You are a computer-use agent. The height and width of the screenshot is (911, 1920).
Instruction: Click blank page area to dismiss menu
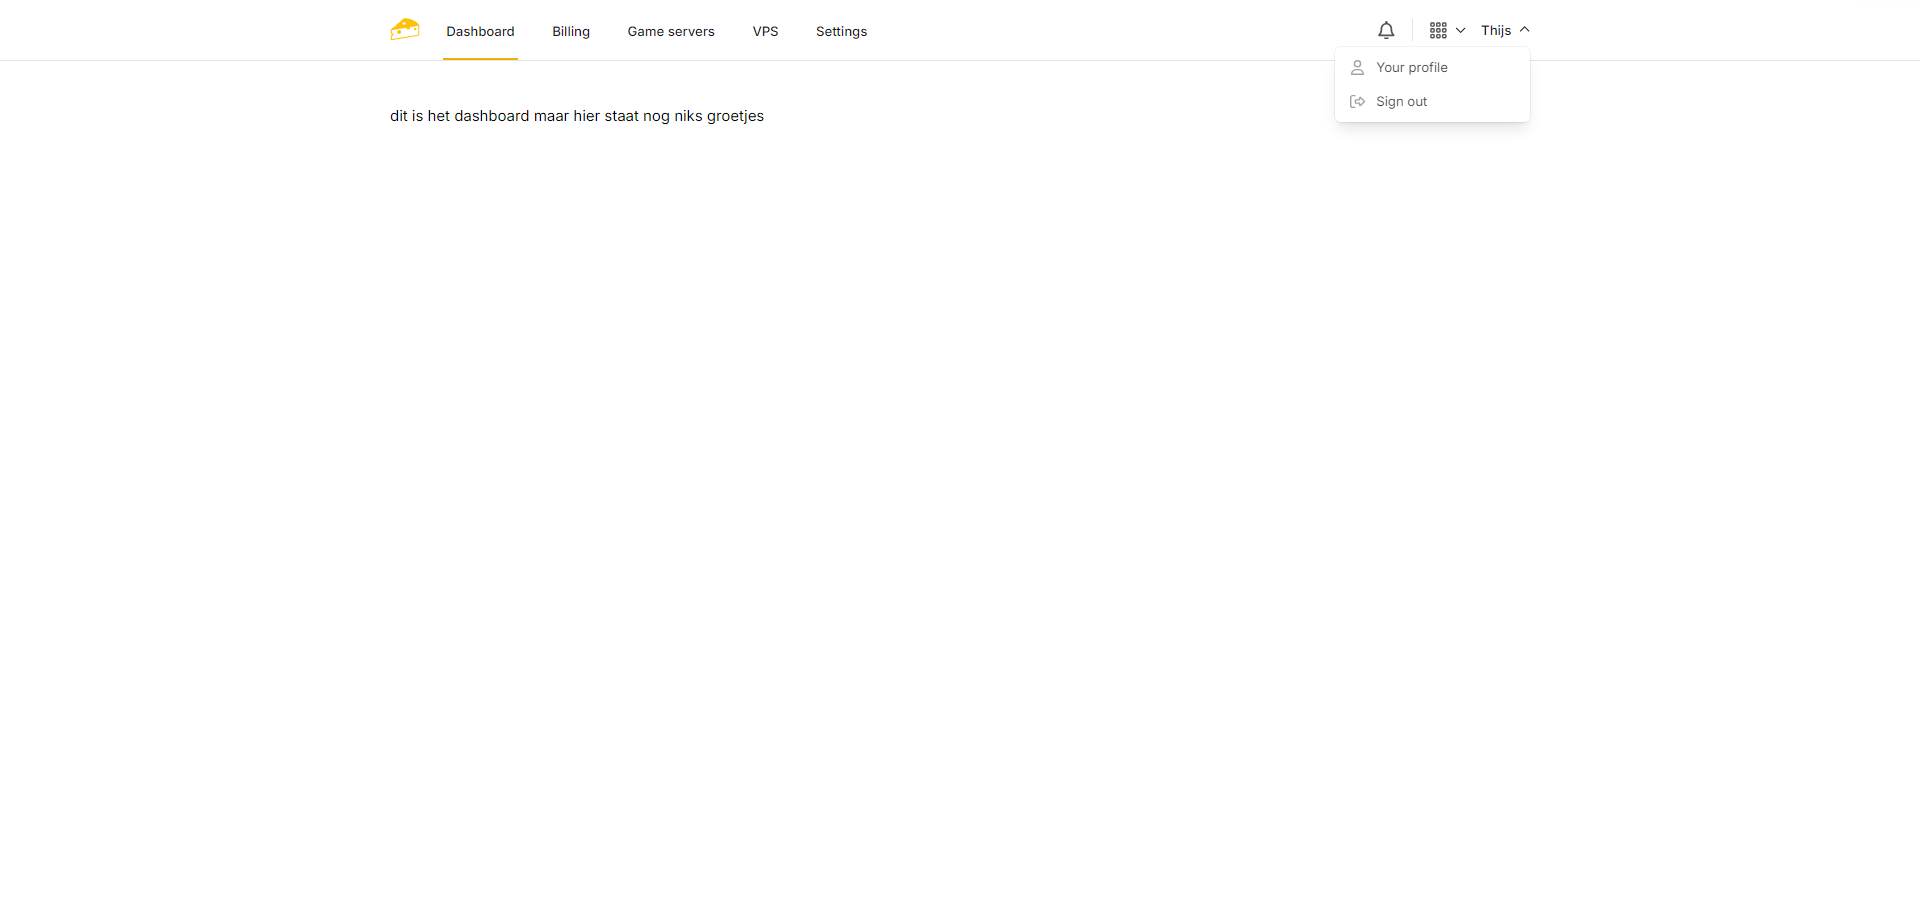(x=960, y=500)
